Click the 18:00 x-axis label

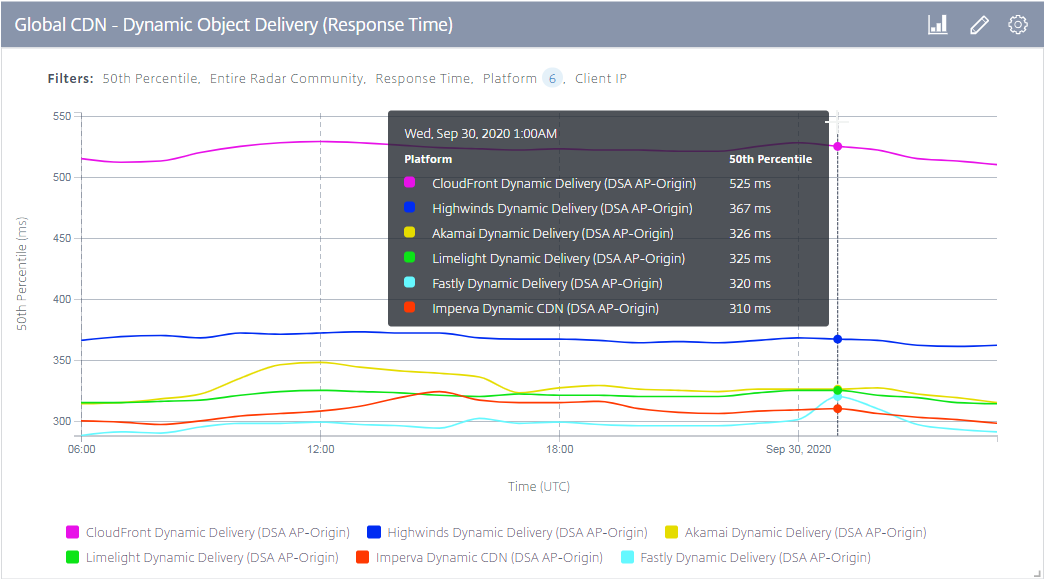click(559, 449)
